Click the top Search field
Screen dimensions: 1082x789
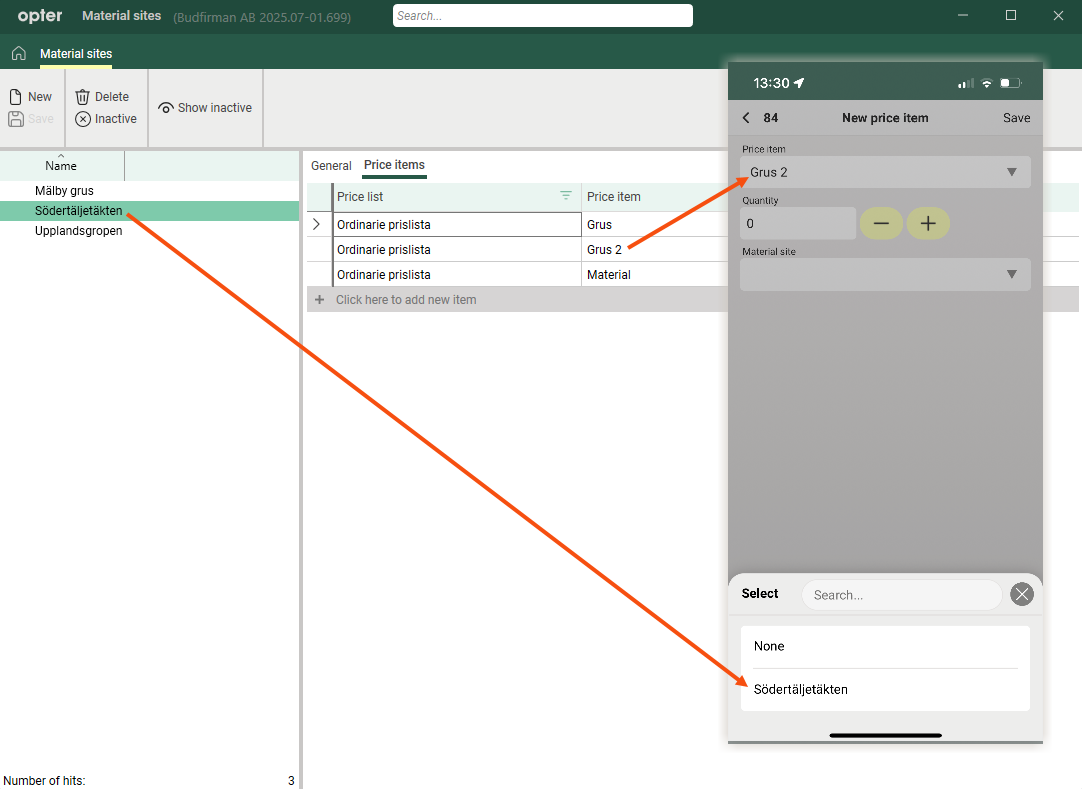[x=542, y=16]
